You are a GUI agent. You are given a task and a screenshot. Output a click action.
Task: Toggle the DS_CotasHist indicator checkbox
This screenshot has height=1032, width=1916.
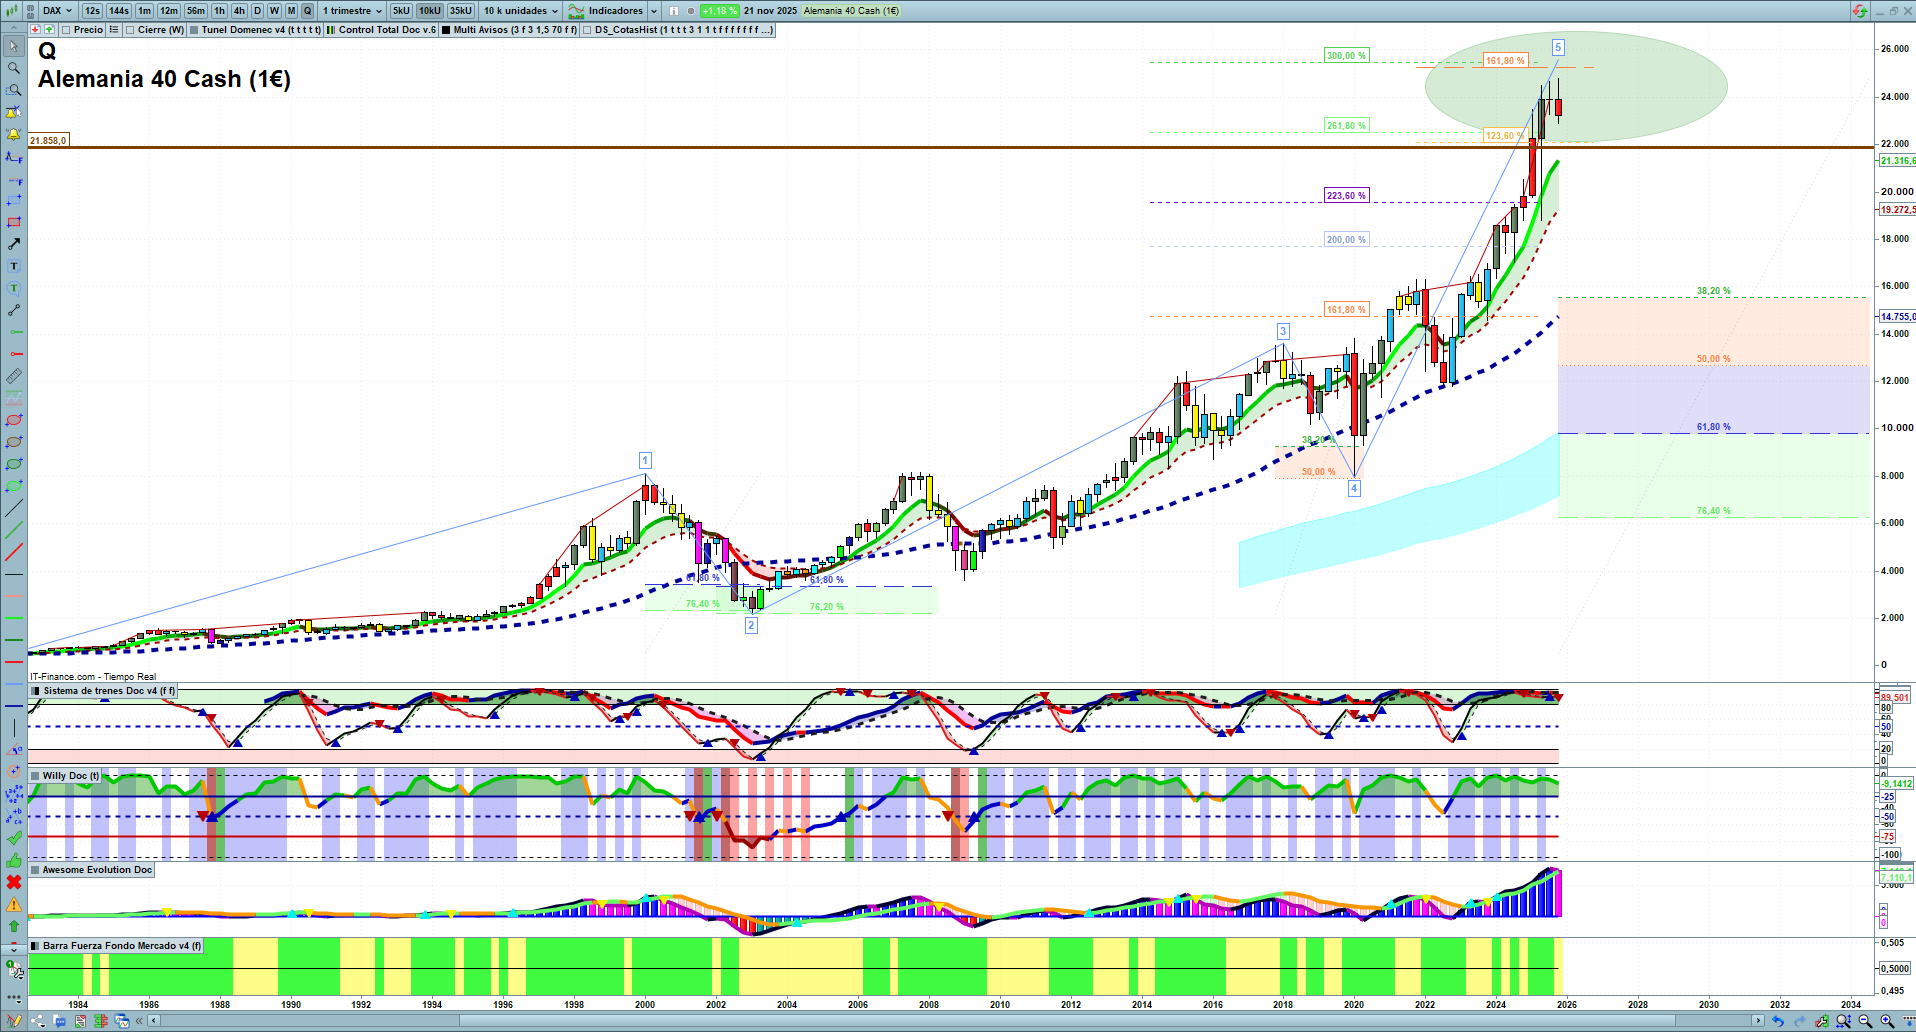588,30
